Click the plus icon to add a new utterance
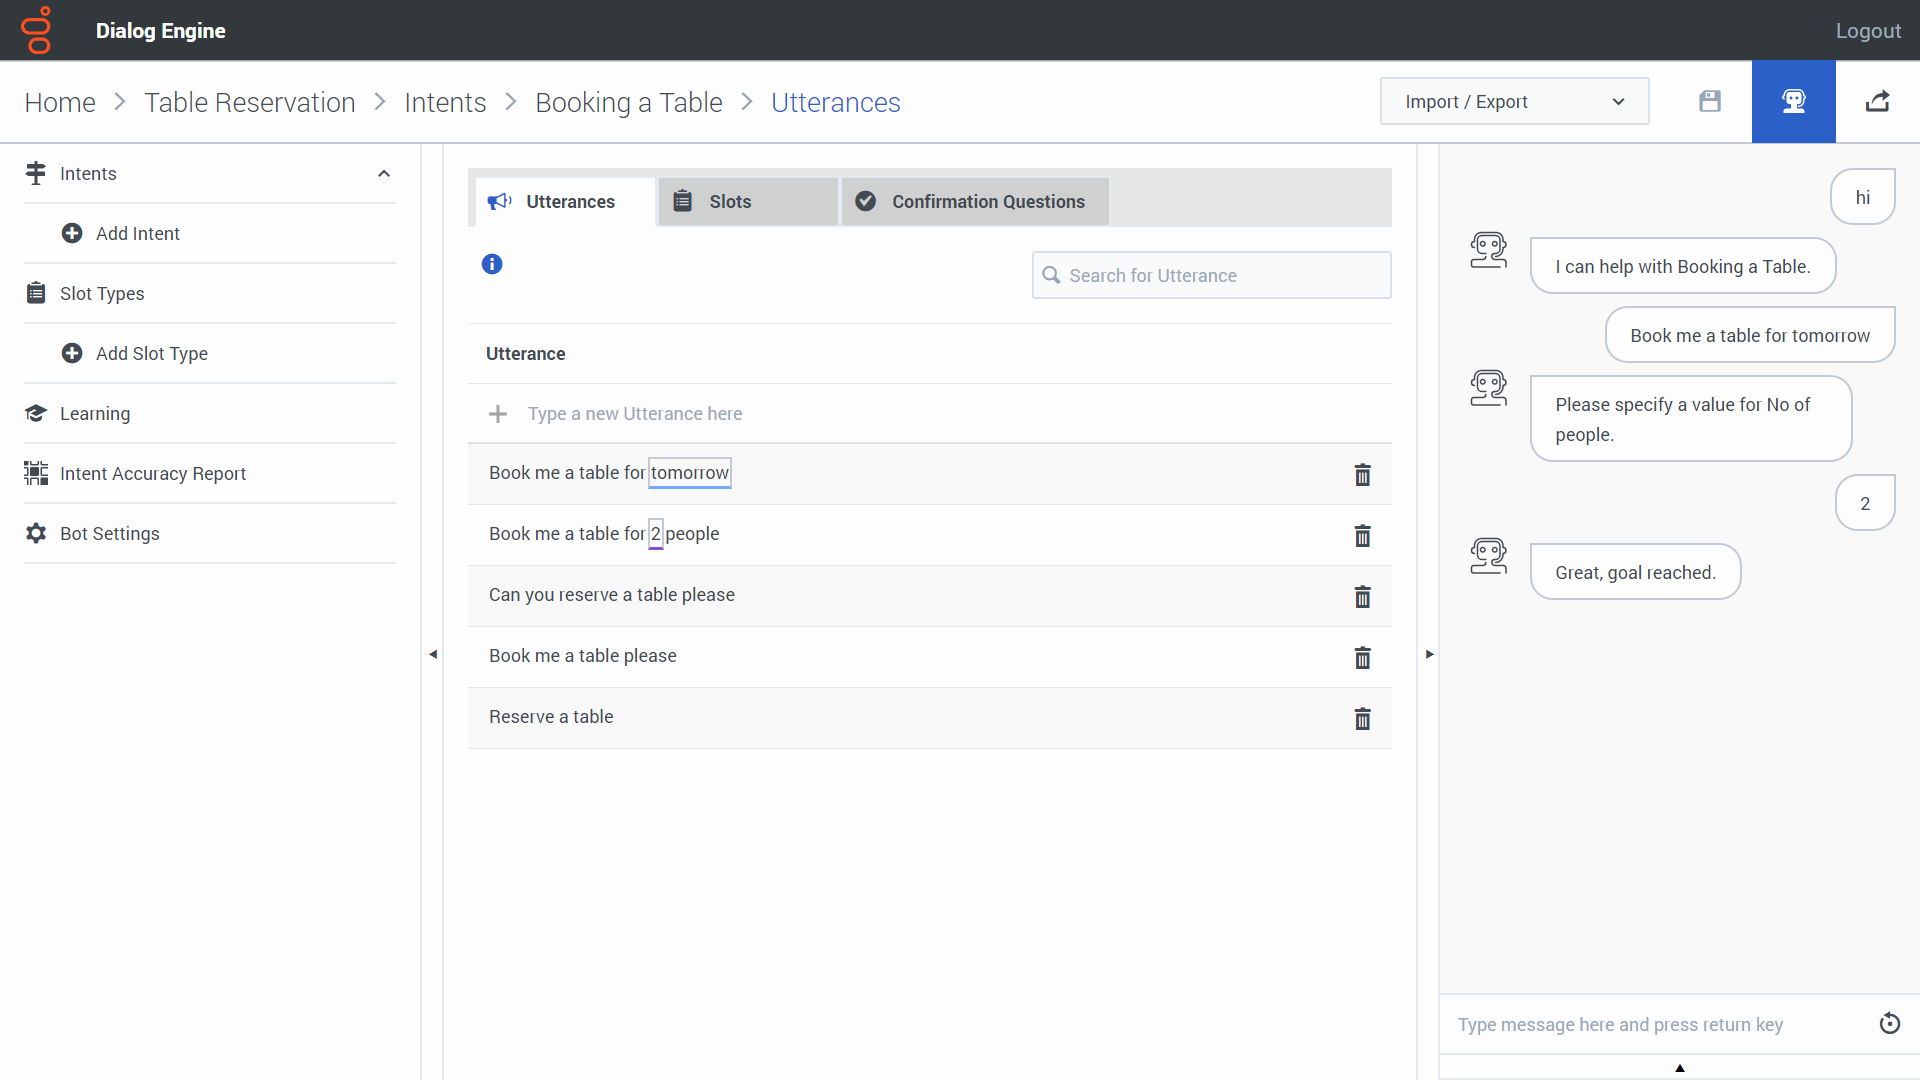The width and height of the screenshot is (1920, 1080). (x=498, y=414)
